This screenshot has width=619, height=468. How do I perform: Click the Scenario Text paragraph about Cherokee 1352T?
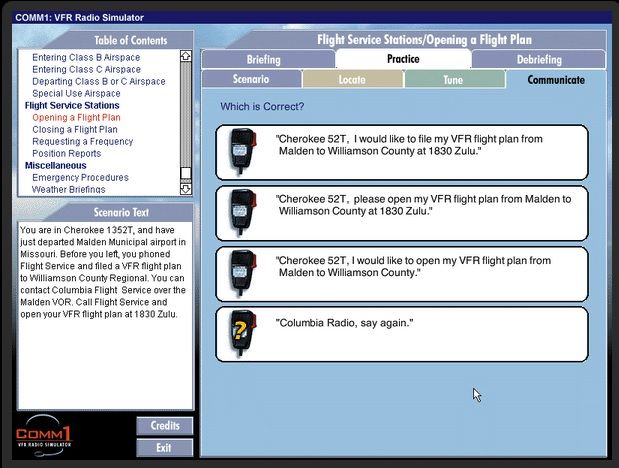(103, 272)
